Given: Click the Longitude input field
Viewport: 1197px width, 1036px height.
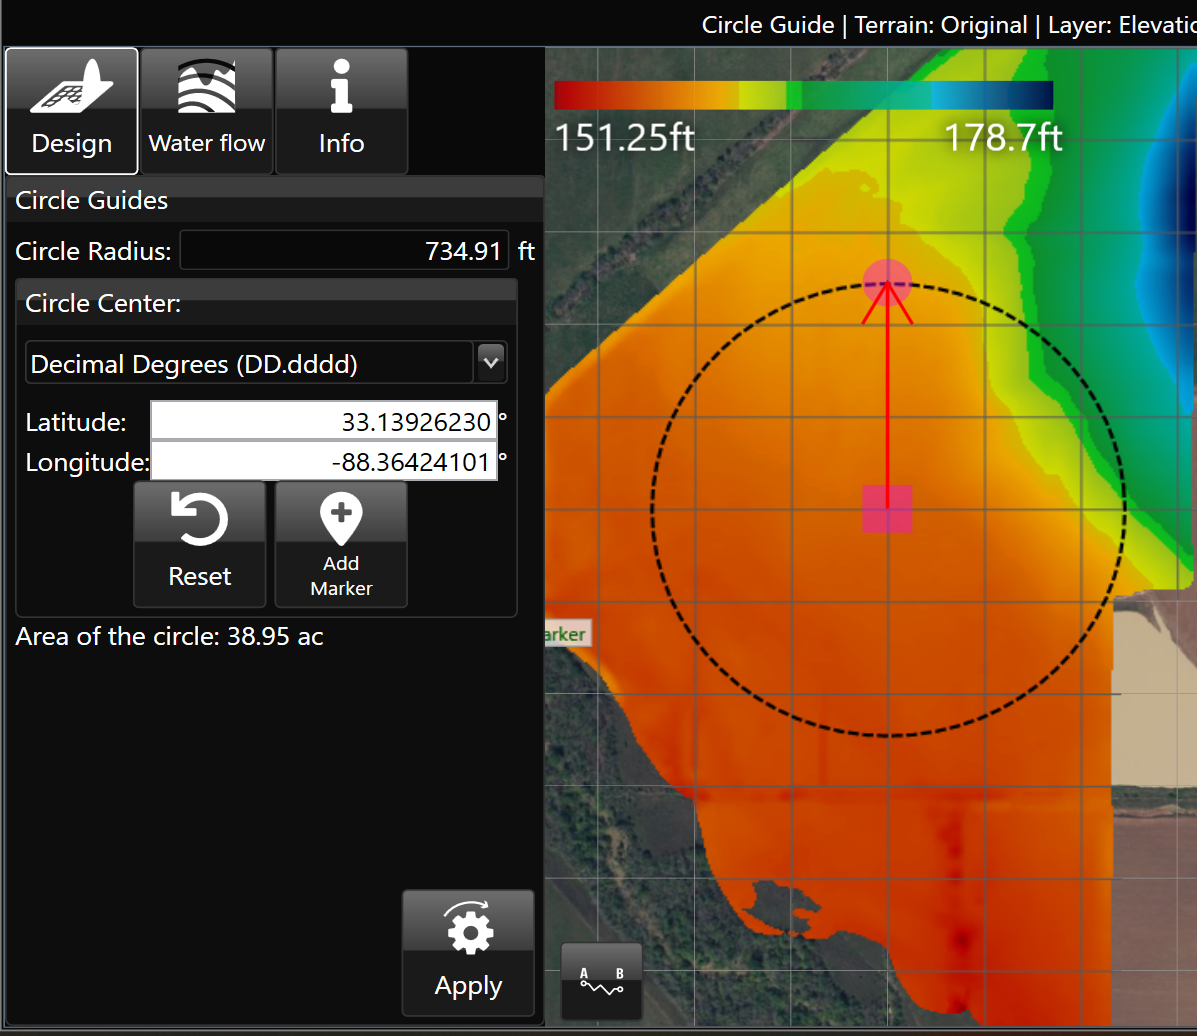Looking at the screenshot, I should click(x=324, y=461).
